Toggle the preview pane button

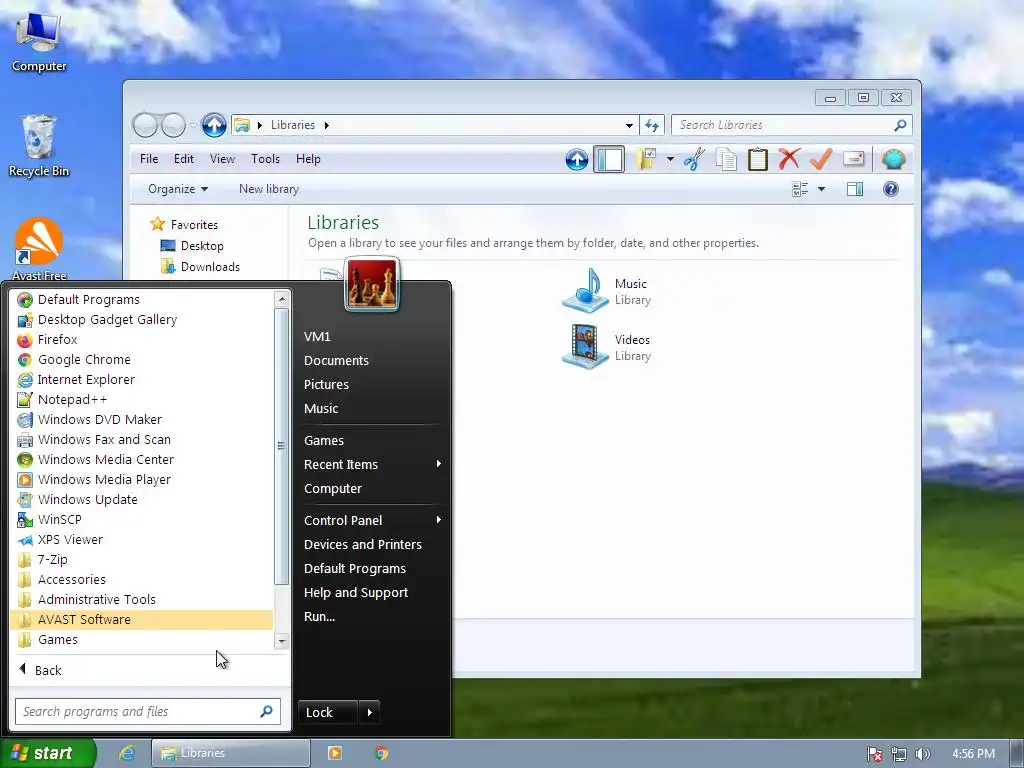pyautogui.click(x=855, y=189)
